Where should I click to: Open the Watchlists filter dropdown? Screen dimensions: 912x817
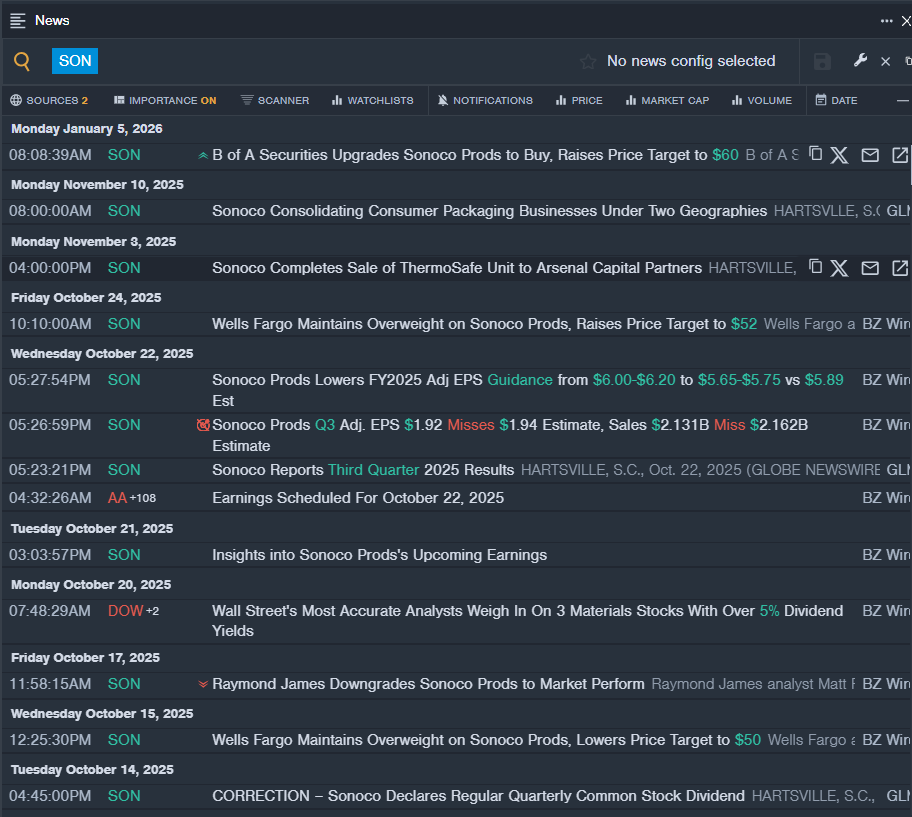click(x=372, y=100)
